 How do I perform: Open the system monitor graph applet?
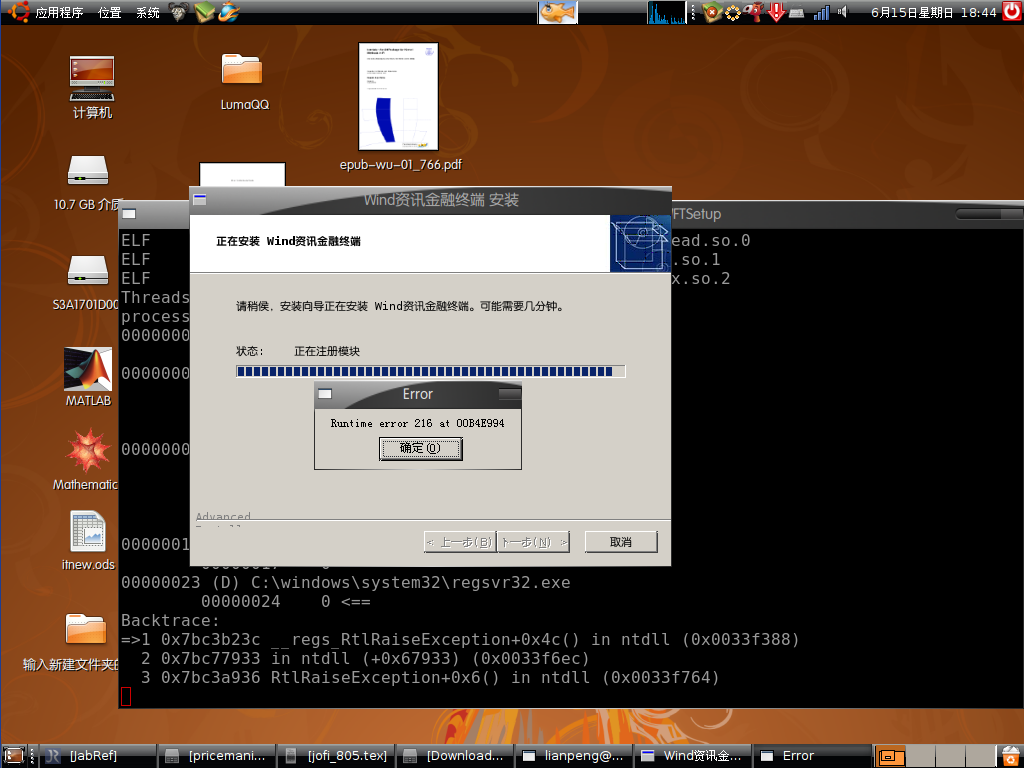coord(666,12)
